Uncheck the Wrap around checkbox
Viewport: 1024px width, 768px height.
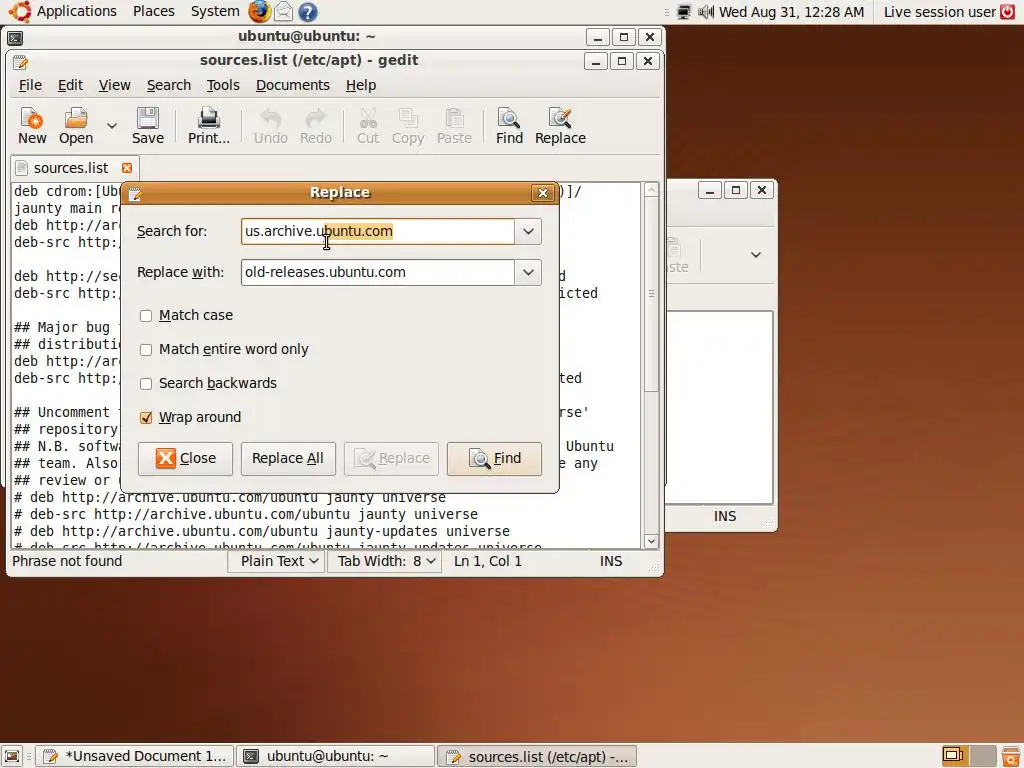pyautogui.click(x=146, y=417)
